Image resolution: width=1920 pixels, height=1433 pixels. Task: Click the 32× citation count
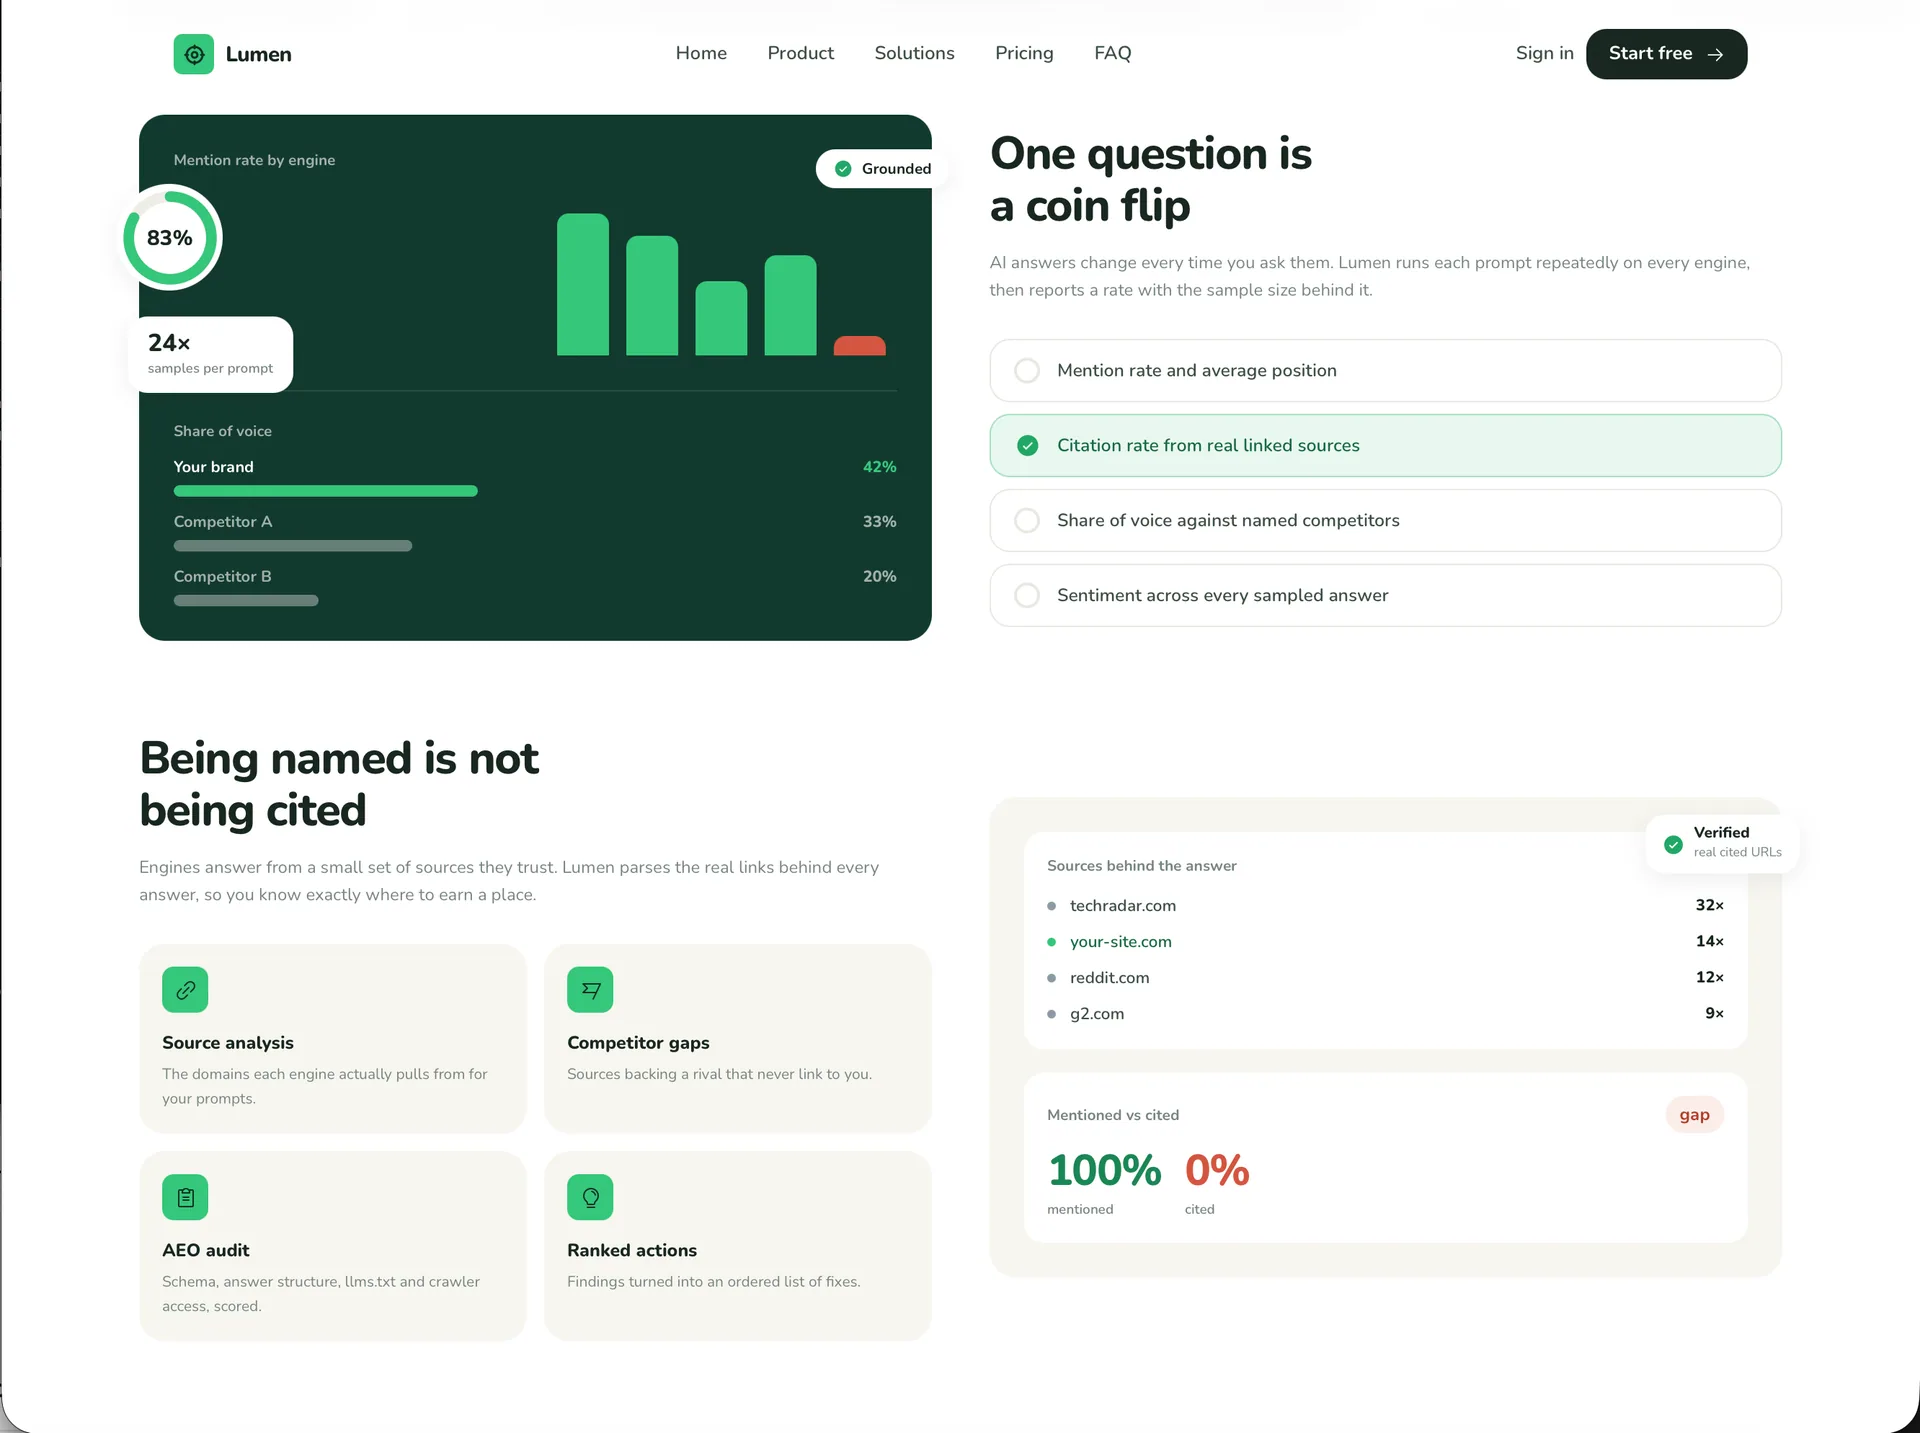[x=1709, y=906]
